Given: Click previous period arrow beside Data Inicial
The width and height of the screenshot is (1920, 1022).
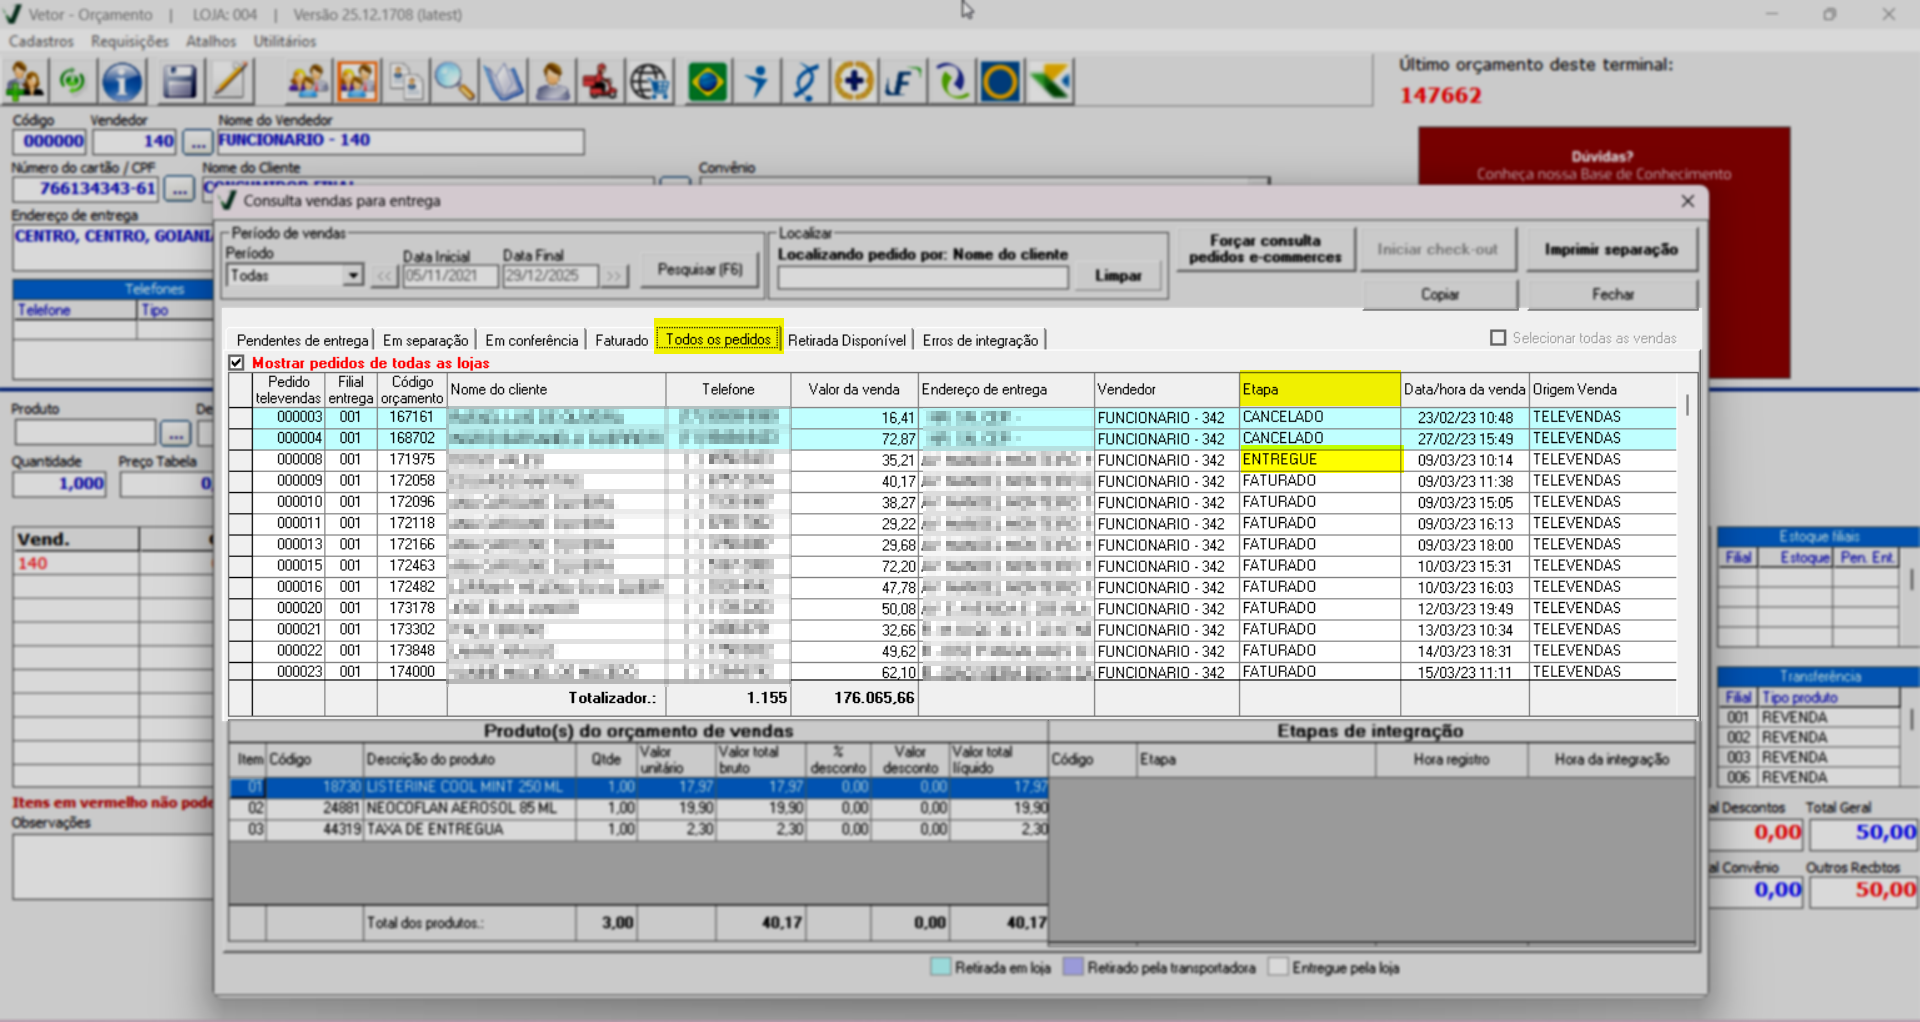Looking at the screenshot, I should tap(385, 276).
